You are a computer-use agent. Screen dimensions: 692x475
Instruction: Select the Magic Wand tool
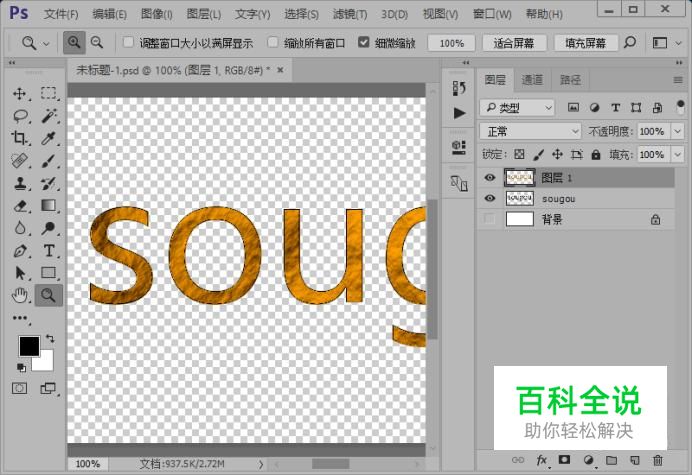coord(49,116)
